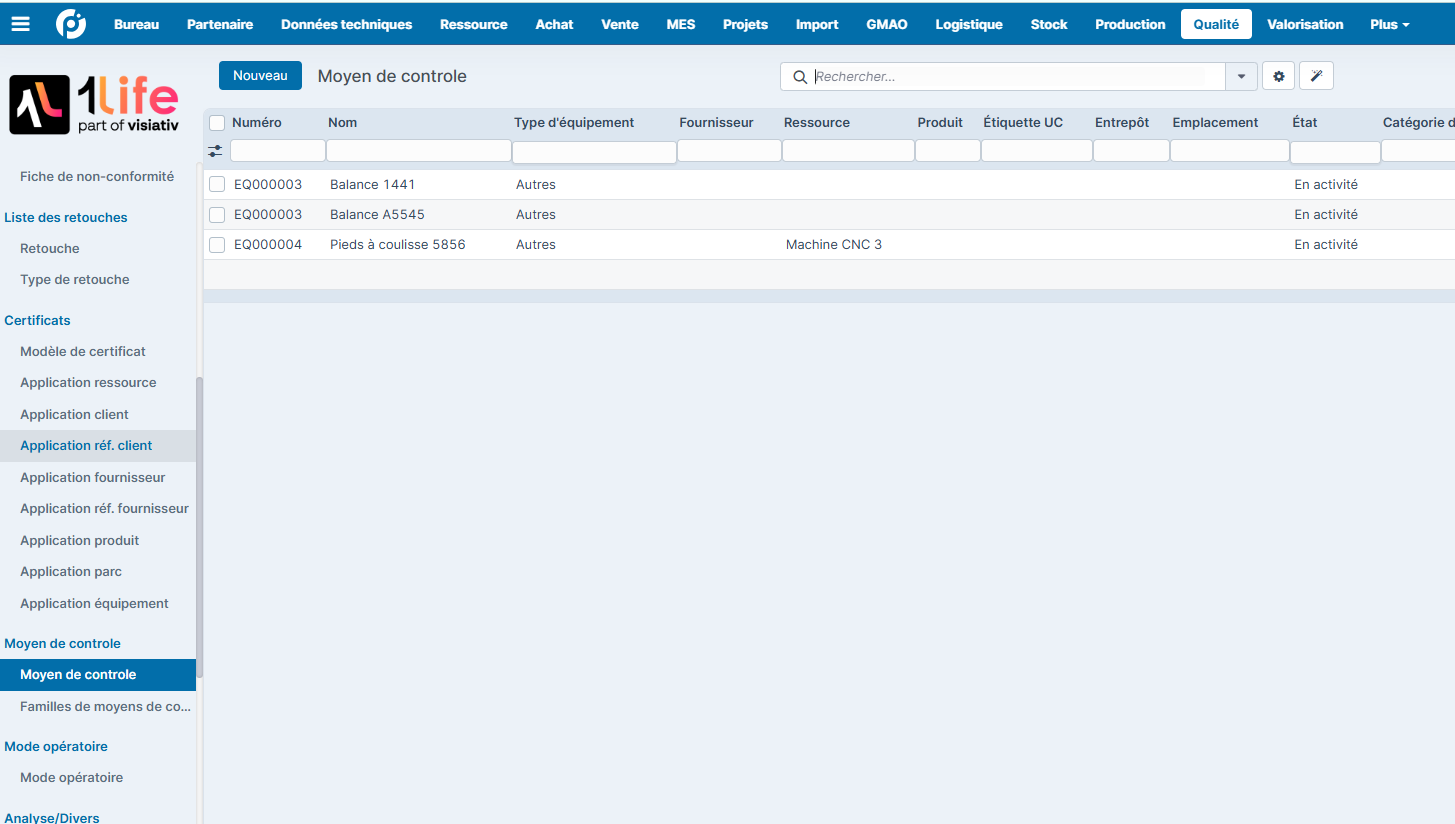Open Application parc
Image resolution: width=1455 pixels, height=824 pixels.
71,571
